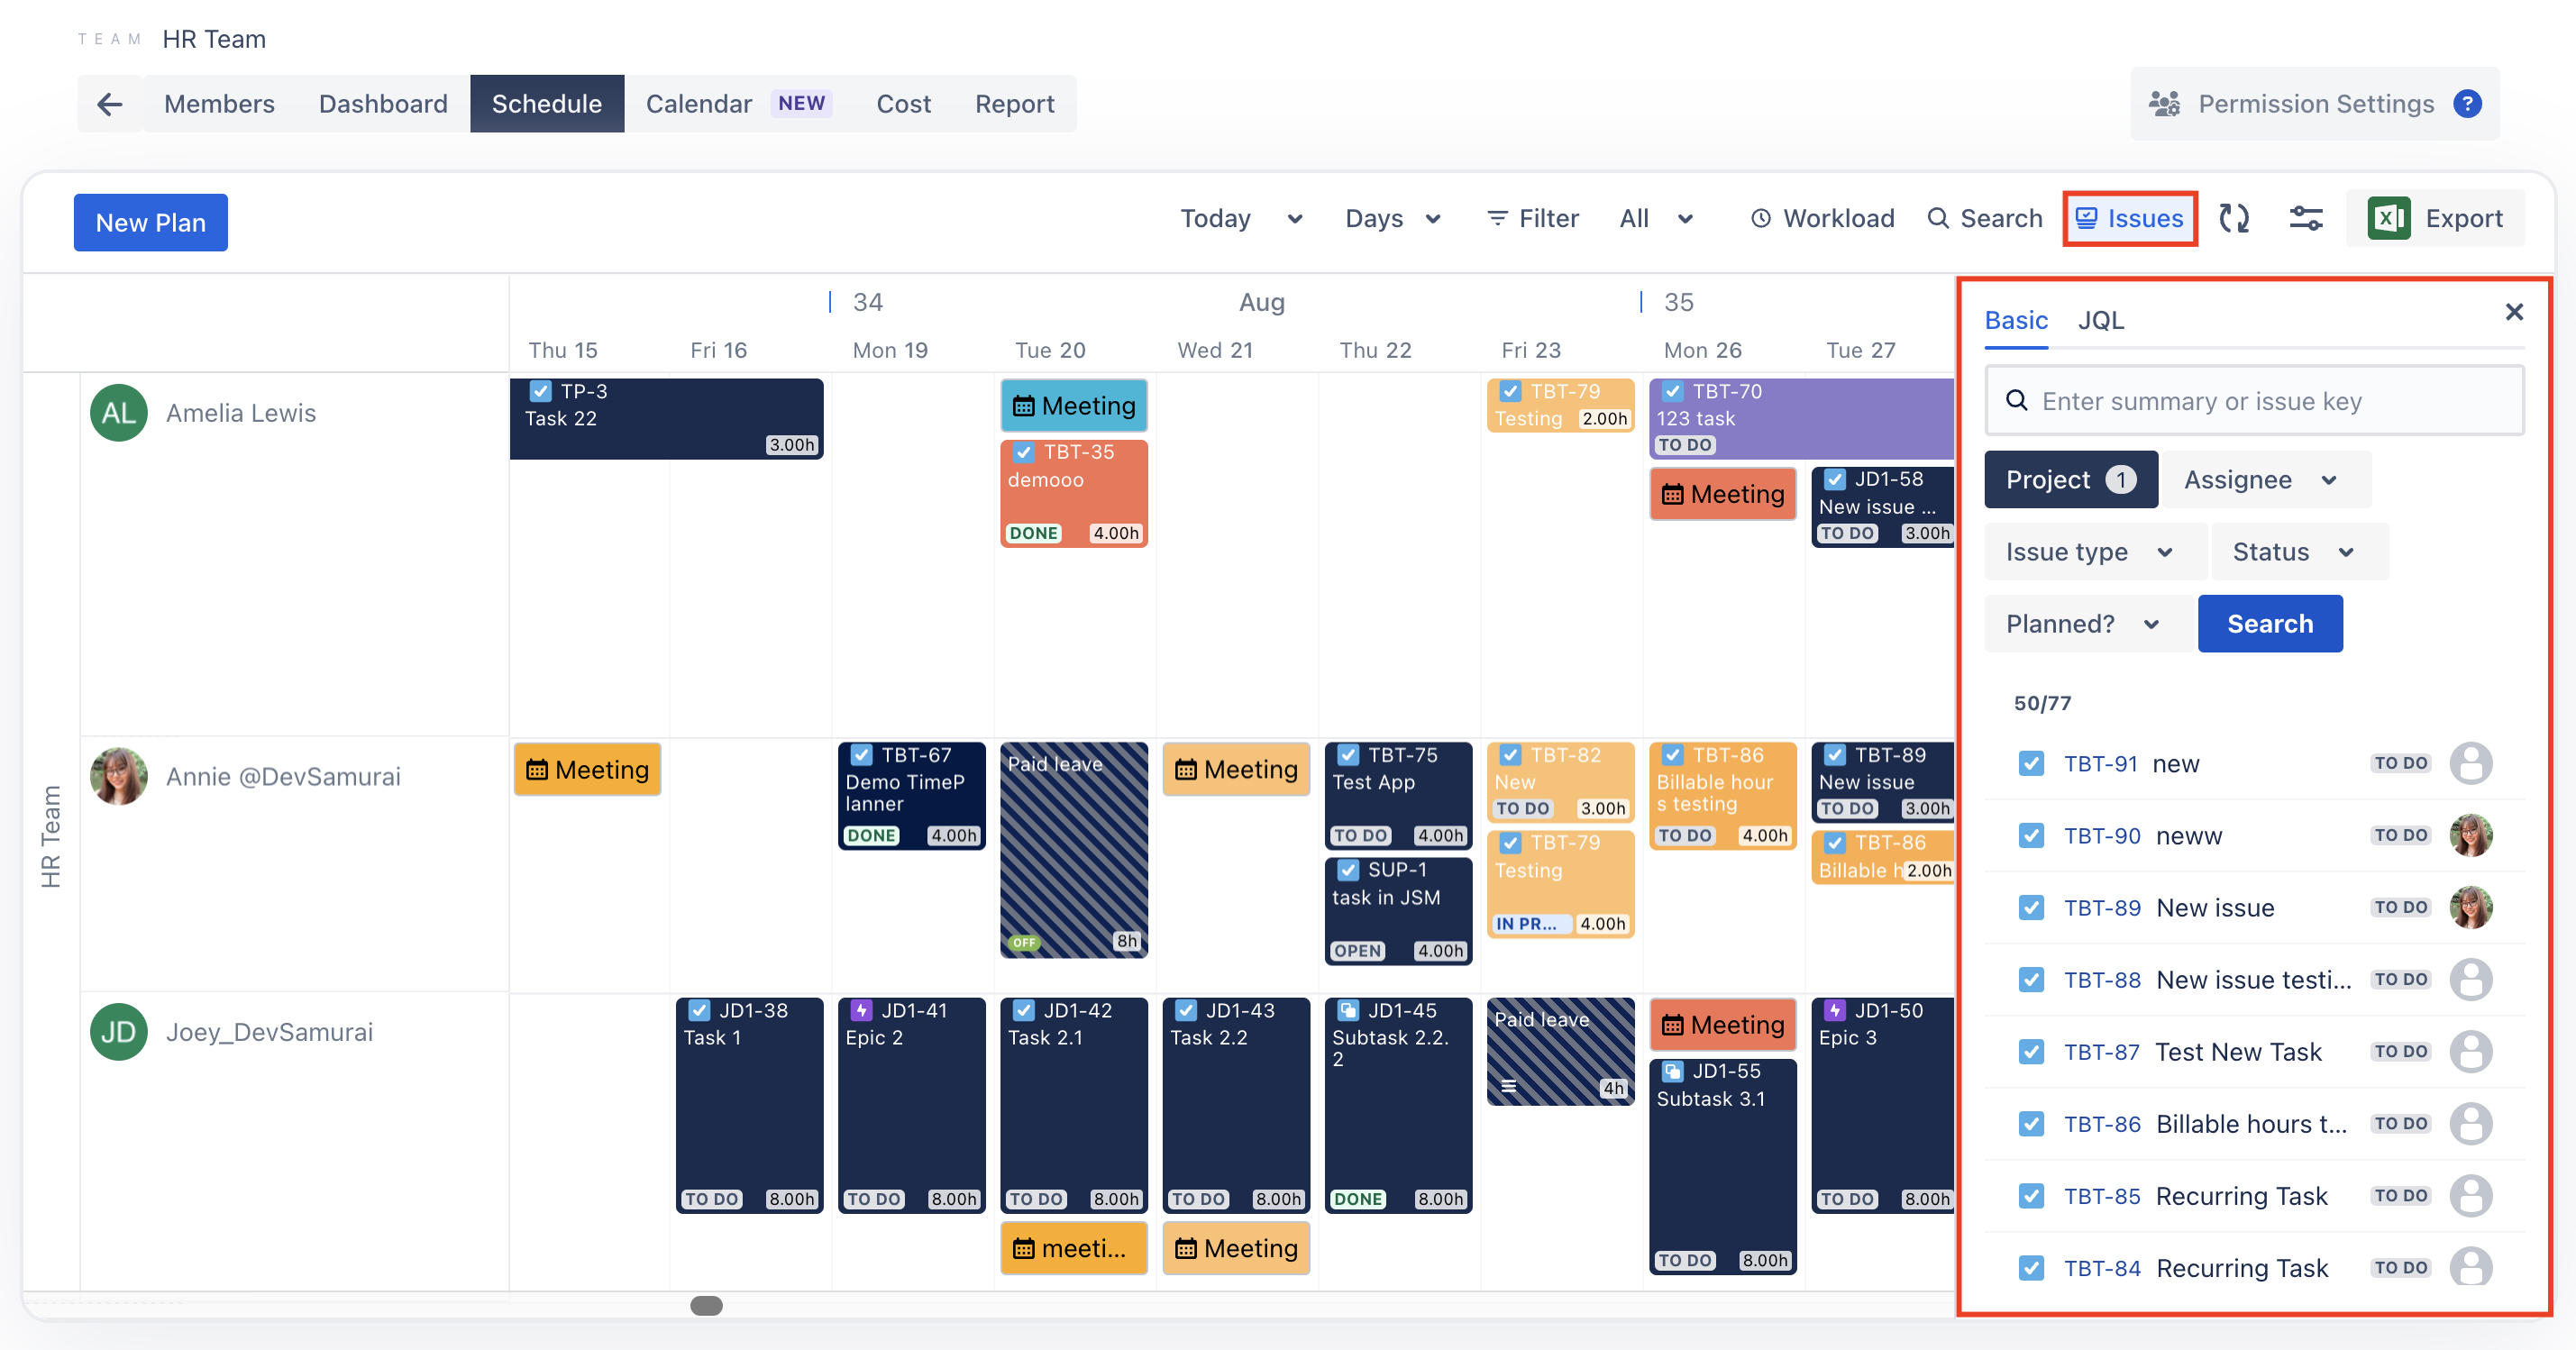This screenshot has width=2576, height=1350.
Task: Click the sync refresh icon
Action: click(x=2233, y=218)
